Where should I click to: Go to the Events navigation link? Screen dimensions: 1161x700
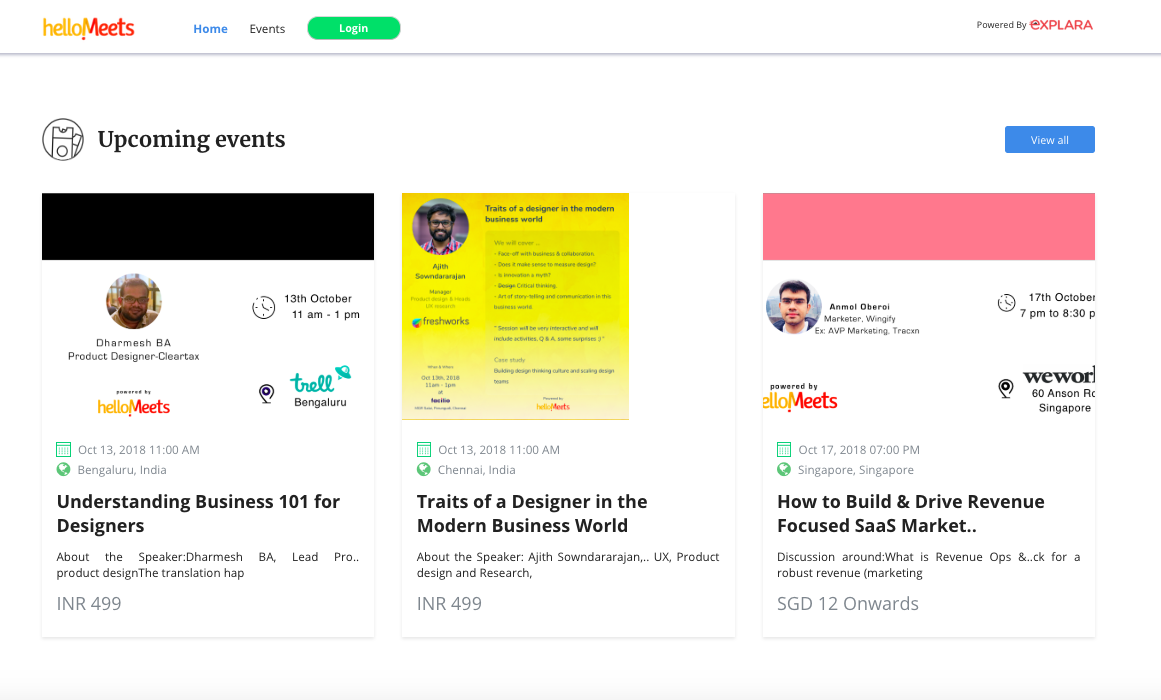[x=267, y=29]
